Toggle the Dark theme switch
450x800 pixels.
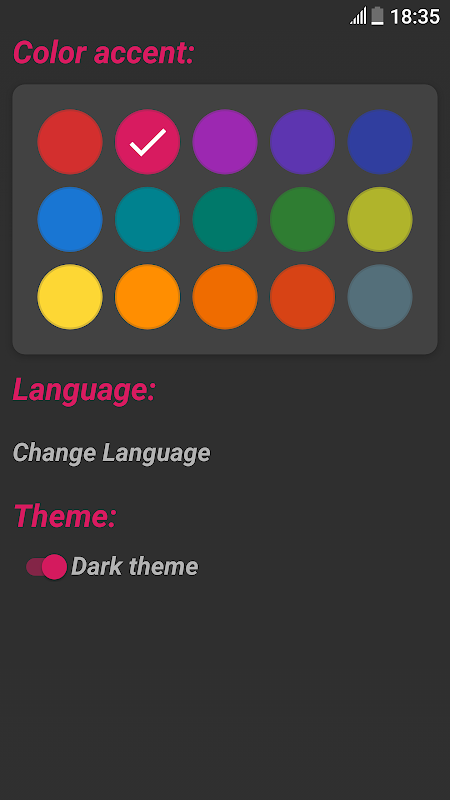[46, 567]
